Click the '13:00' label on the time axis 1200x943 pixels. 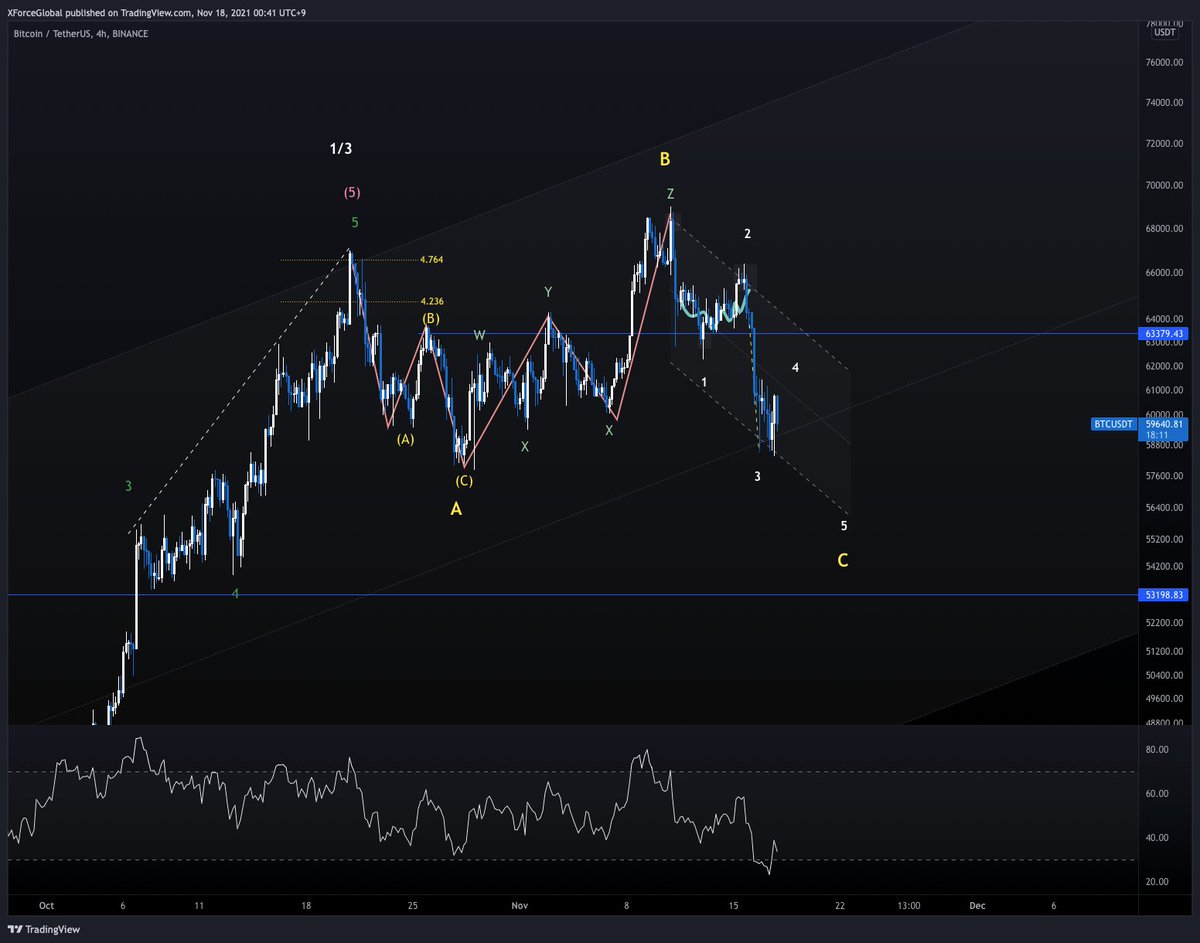point(909,905)
